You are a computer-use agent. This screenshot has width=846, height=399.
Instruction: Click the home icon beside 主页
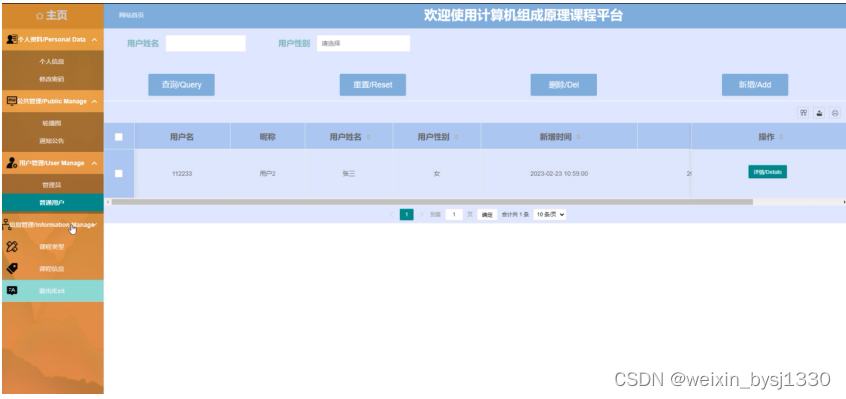click(x=39, y=16)
